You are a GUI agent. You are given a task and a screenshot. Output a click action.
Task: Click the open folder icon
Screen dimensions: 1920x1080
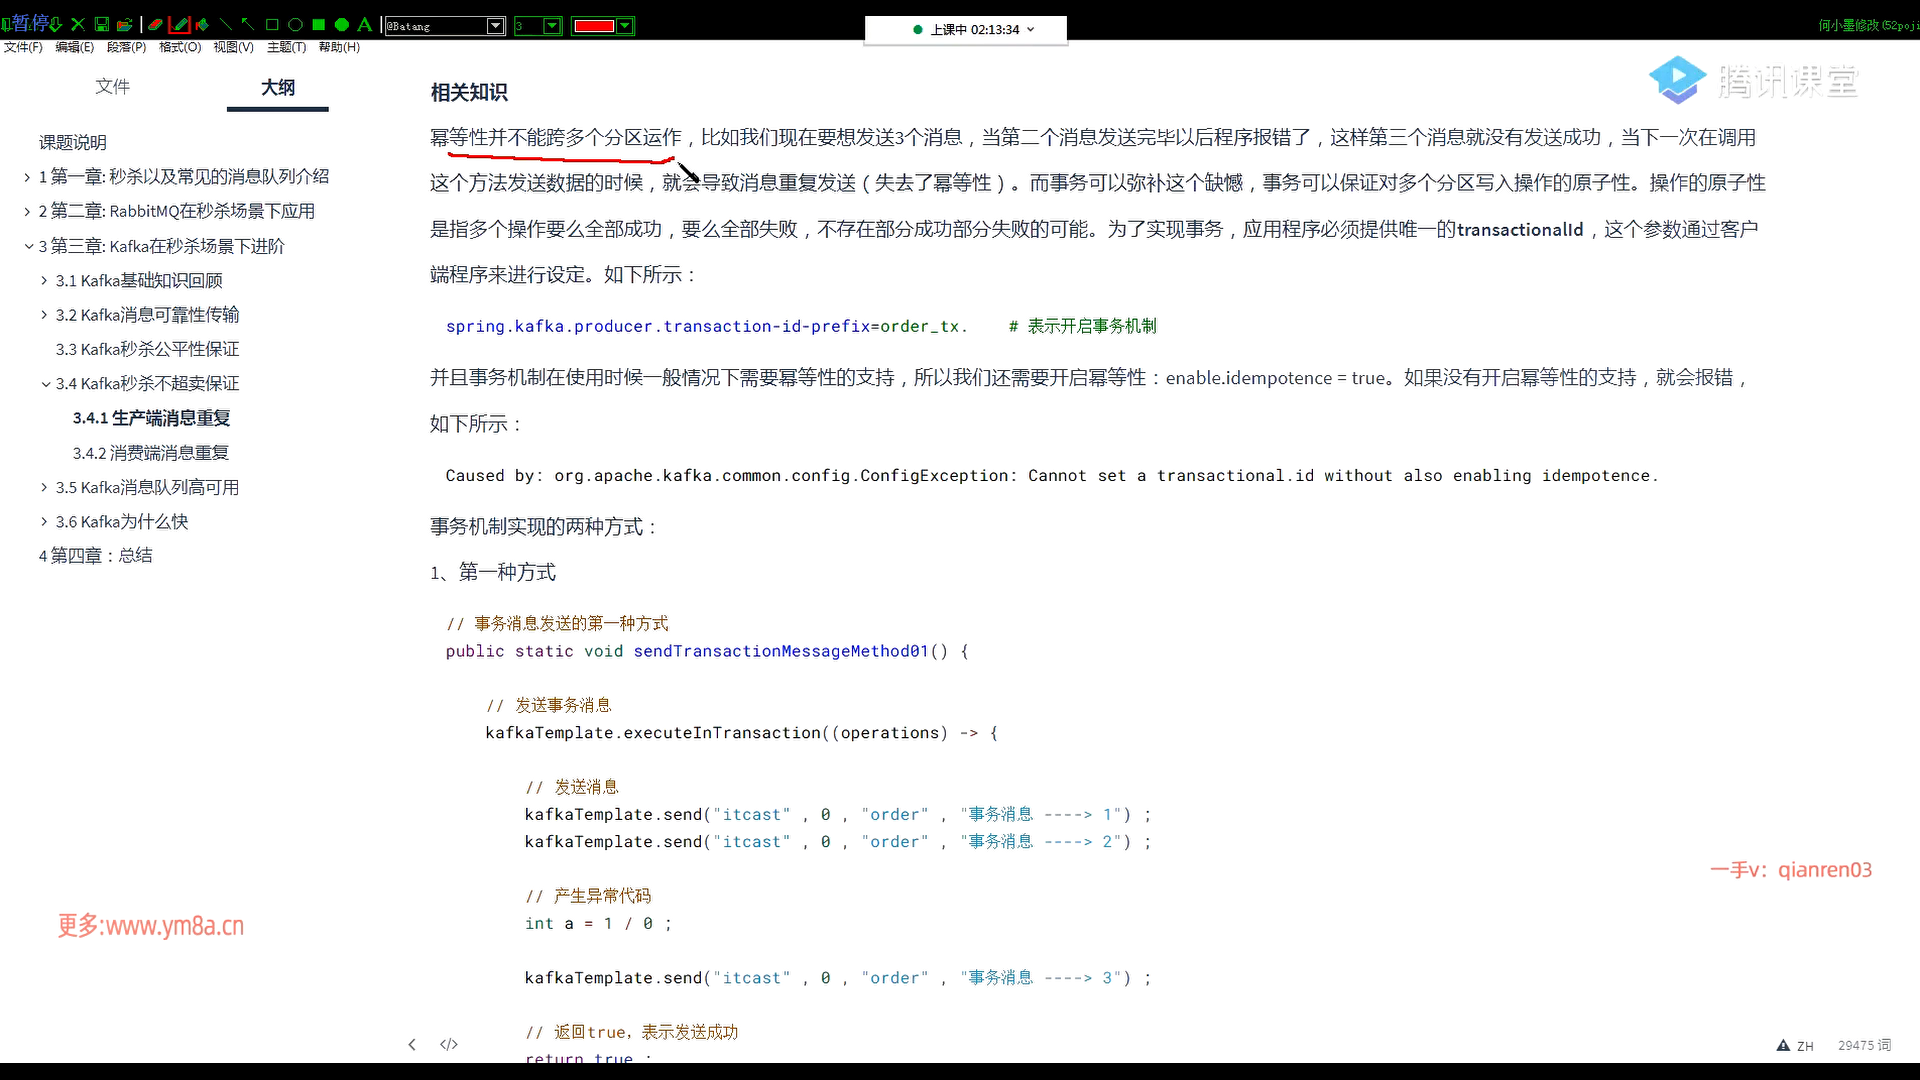click(x=124, y=25)
